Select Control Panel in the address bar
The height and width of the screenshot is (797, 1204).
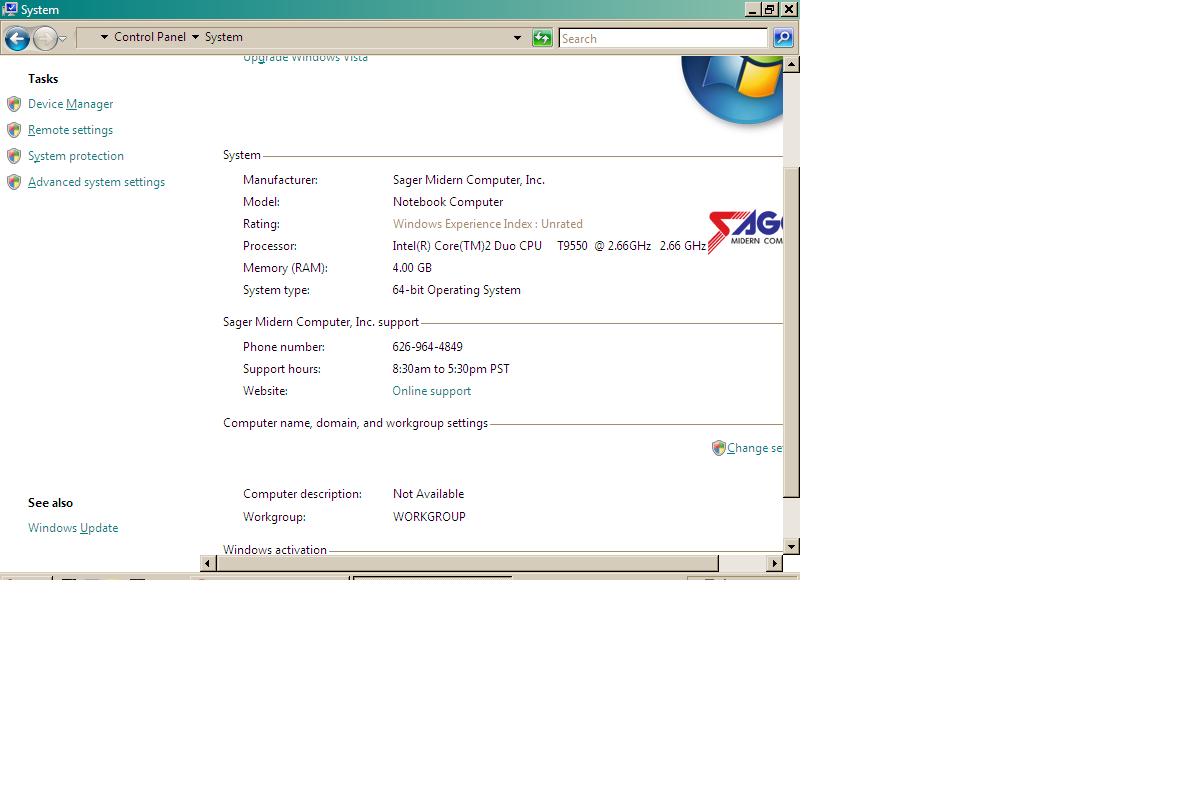coord(150,37)
